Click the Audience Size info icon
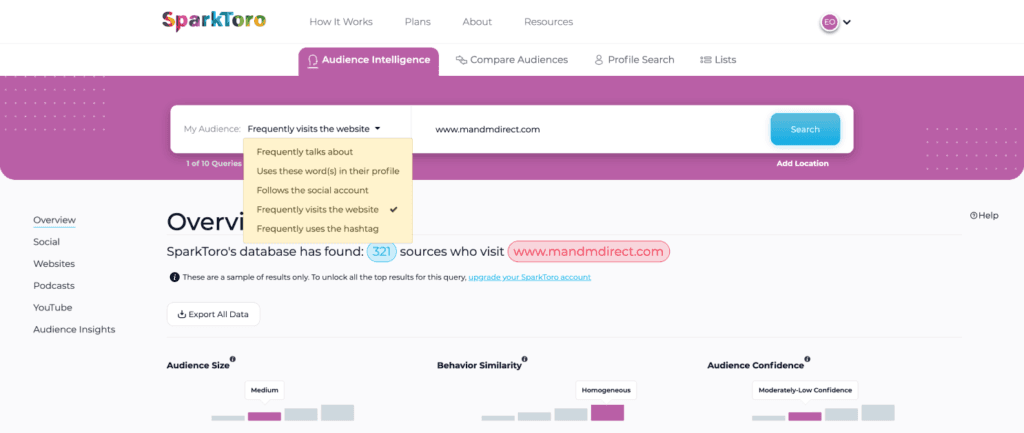Screen dimensions: 1024x433 233,359
